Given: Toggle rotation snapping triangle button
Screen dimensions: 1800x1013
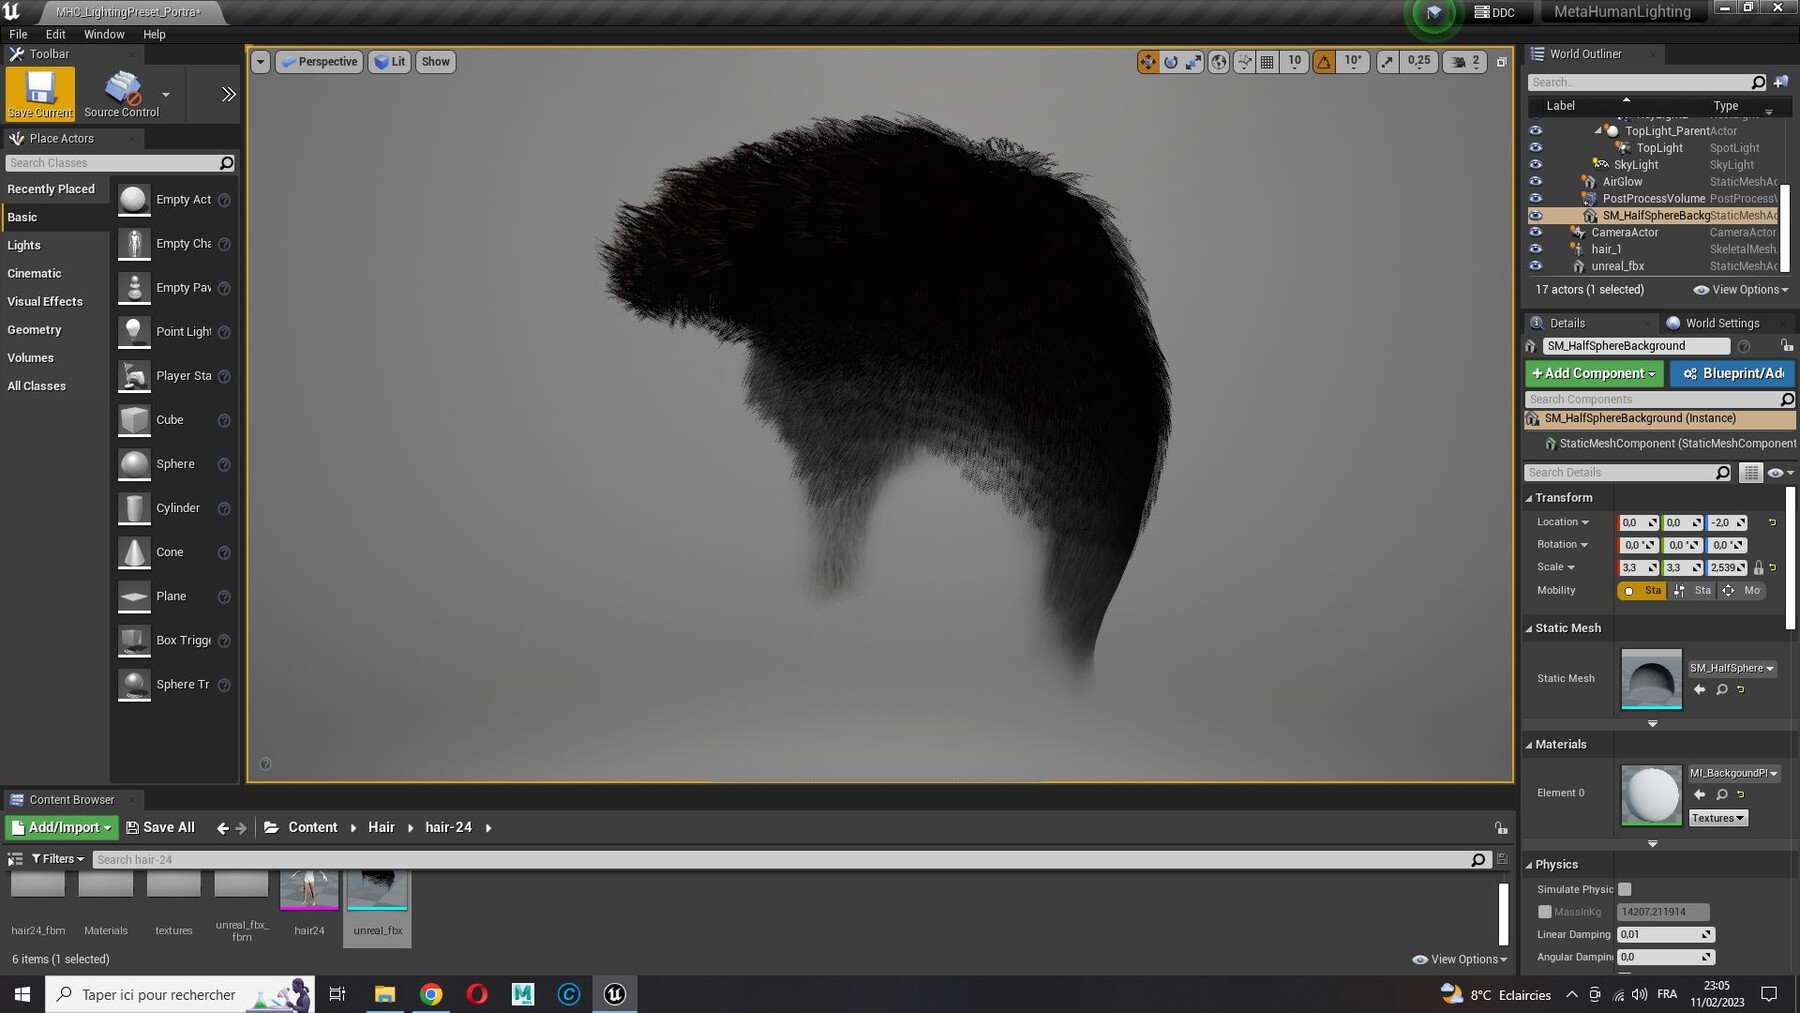Looking at the screenshot, I should (x=1324, y=62).
